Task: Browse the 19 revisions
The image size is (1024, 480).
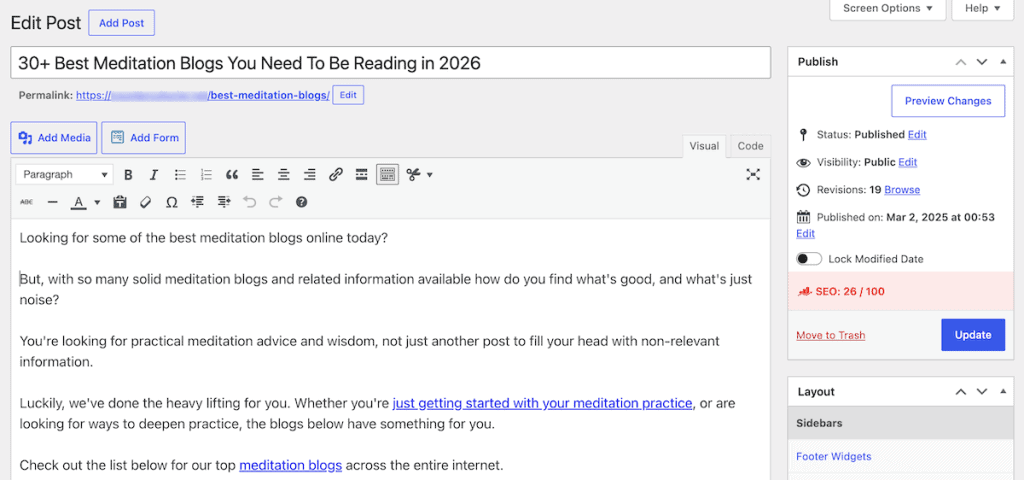Action: pyautogui.click(x=902, y=190)
